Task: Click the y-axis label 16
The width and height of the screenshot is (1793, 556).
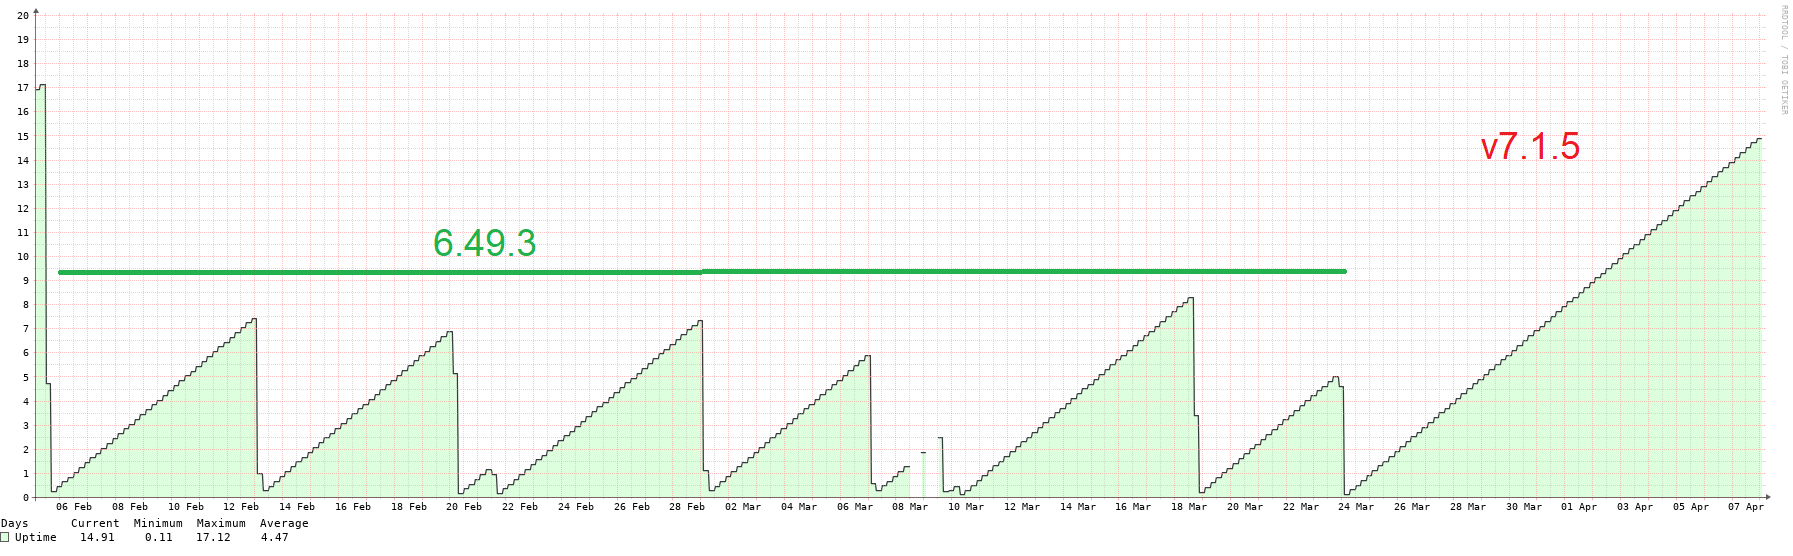Action: [x=23, y=112]
